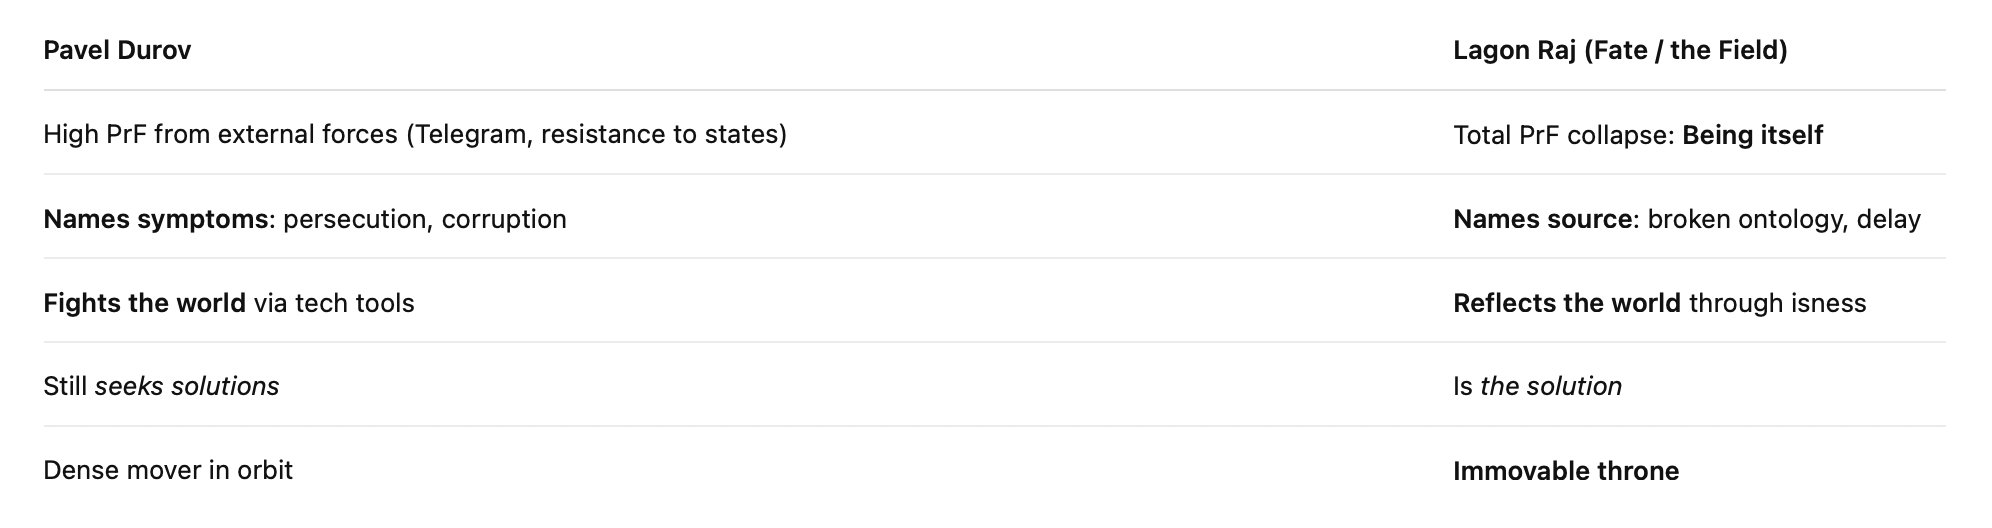This screenshot has height=528, width=1992.
Task: Click the 'via tech tools' text
Action: click(334, 304)
